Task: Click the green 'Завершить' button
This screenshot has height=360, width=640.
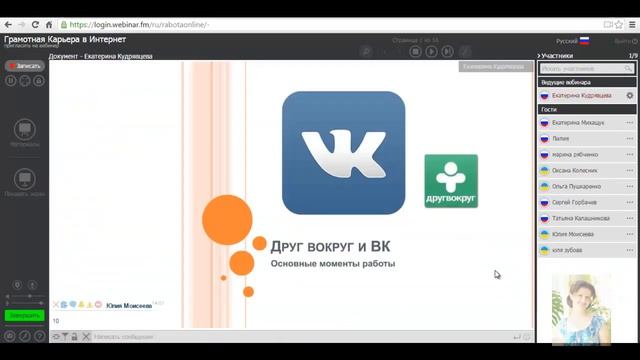Action: click(x=24, y=316)
